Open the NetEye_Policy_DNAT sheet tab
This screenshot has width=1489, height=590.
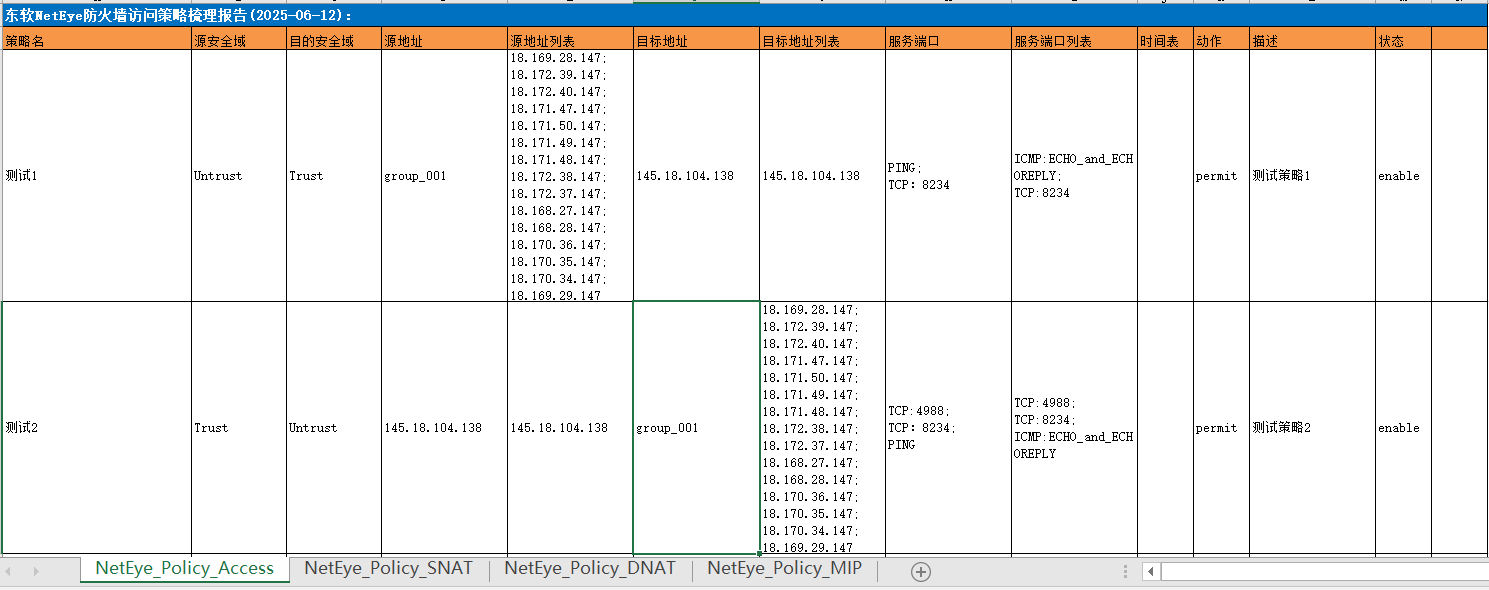pos(590,569)
